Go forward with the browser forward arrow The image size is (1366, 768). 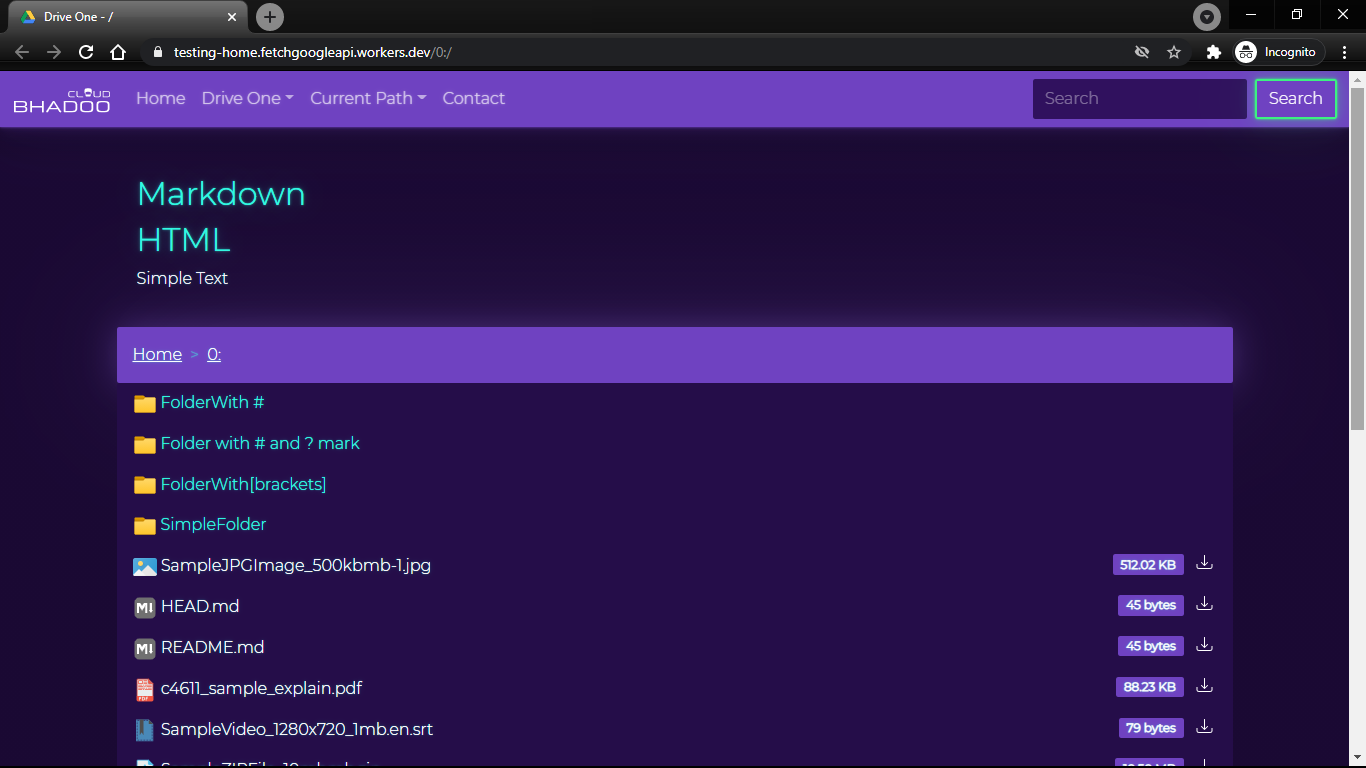pos(54,52)
